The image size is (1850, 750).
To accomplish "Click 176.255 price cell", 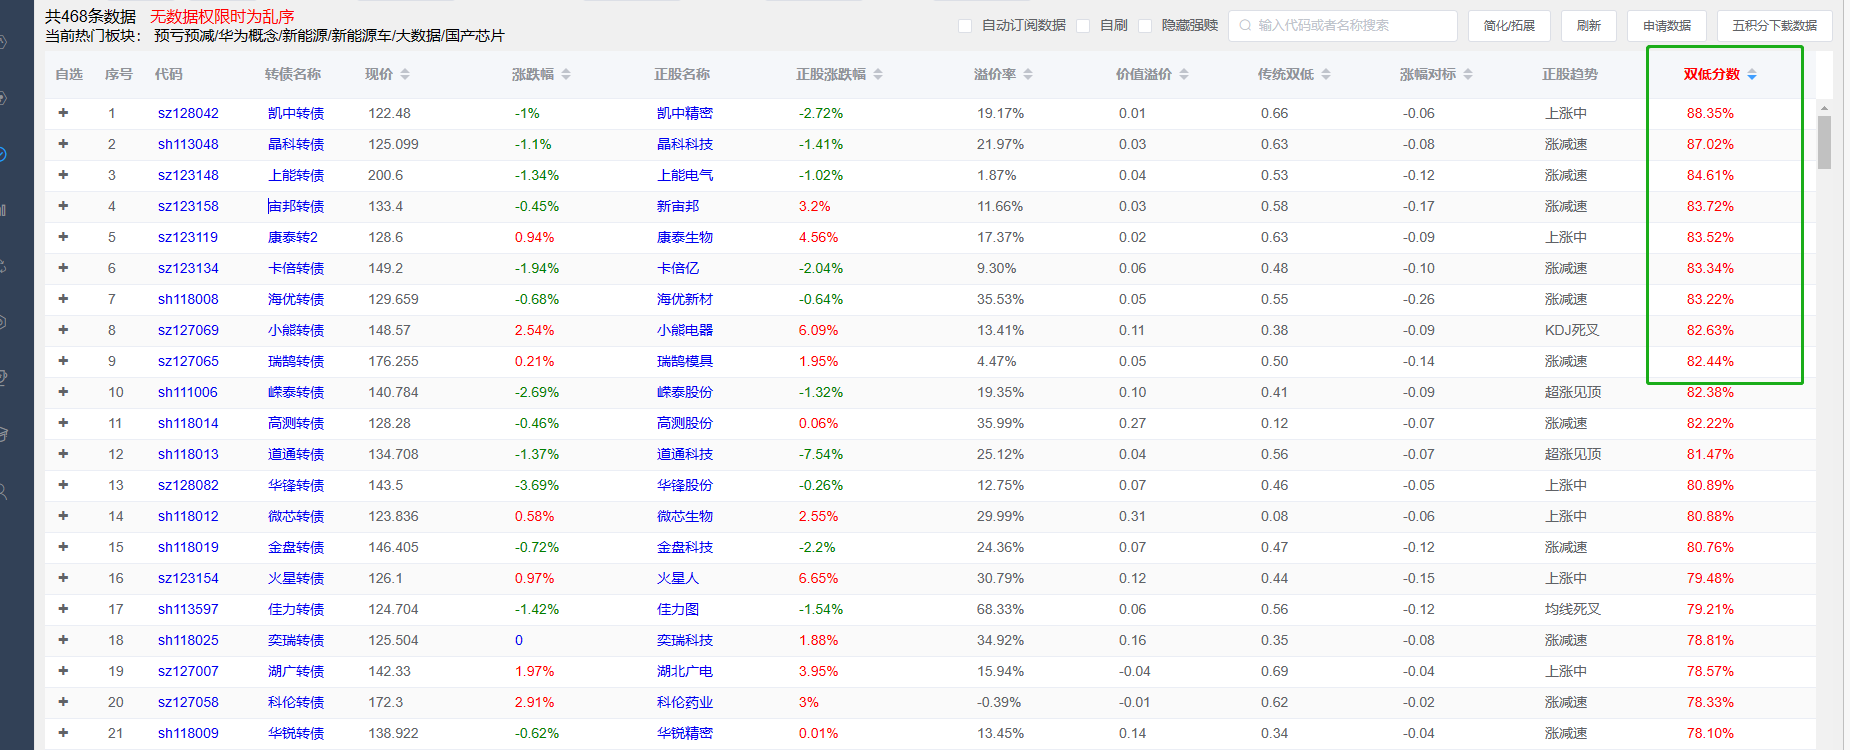I will pos(393,361).
